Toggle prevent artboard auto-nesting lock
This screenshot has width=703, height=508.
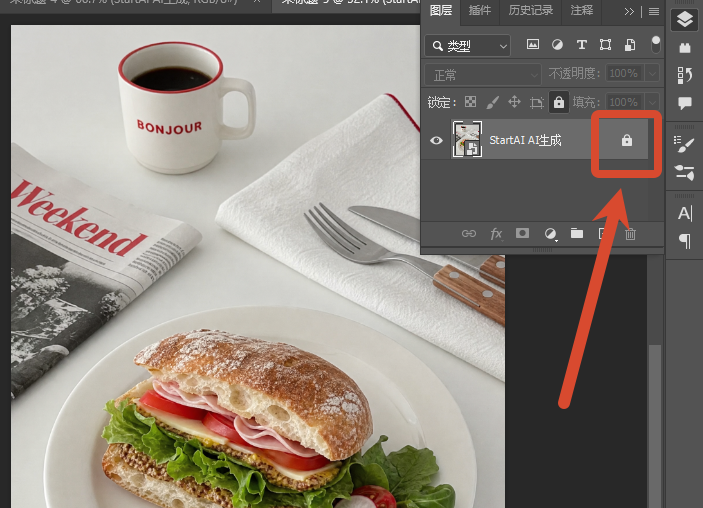point(536,102)
